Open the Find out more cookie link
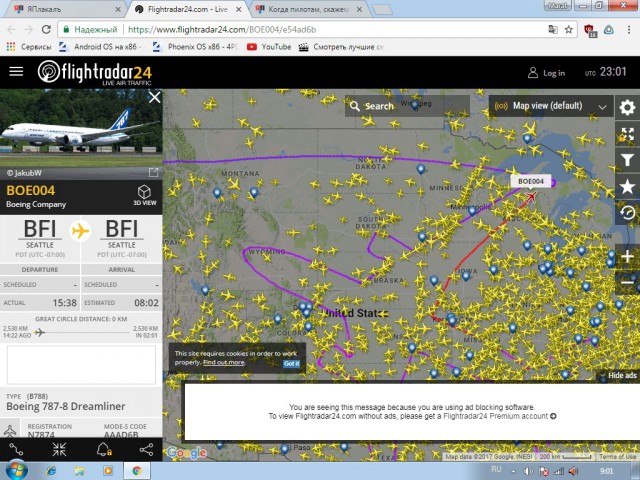The height and width of the screenshot is (480, 640). tap(224, 362)
